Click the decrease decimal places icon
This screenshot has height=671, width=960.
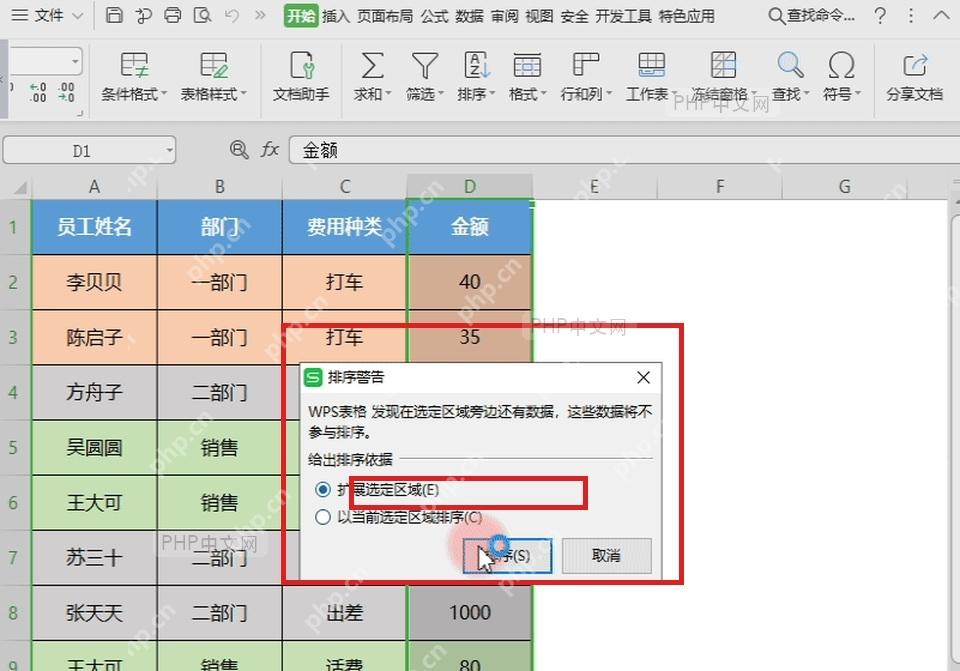66,92
